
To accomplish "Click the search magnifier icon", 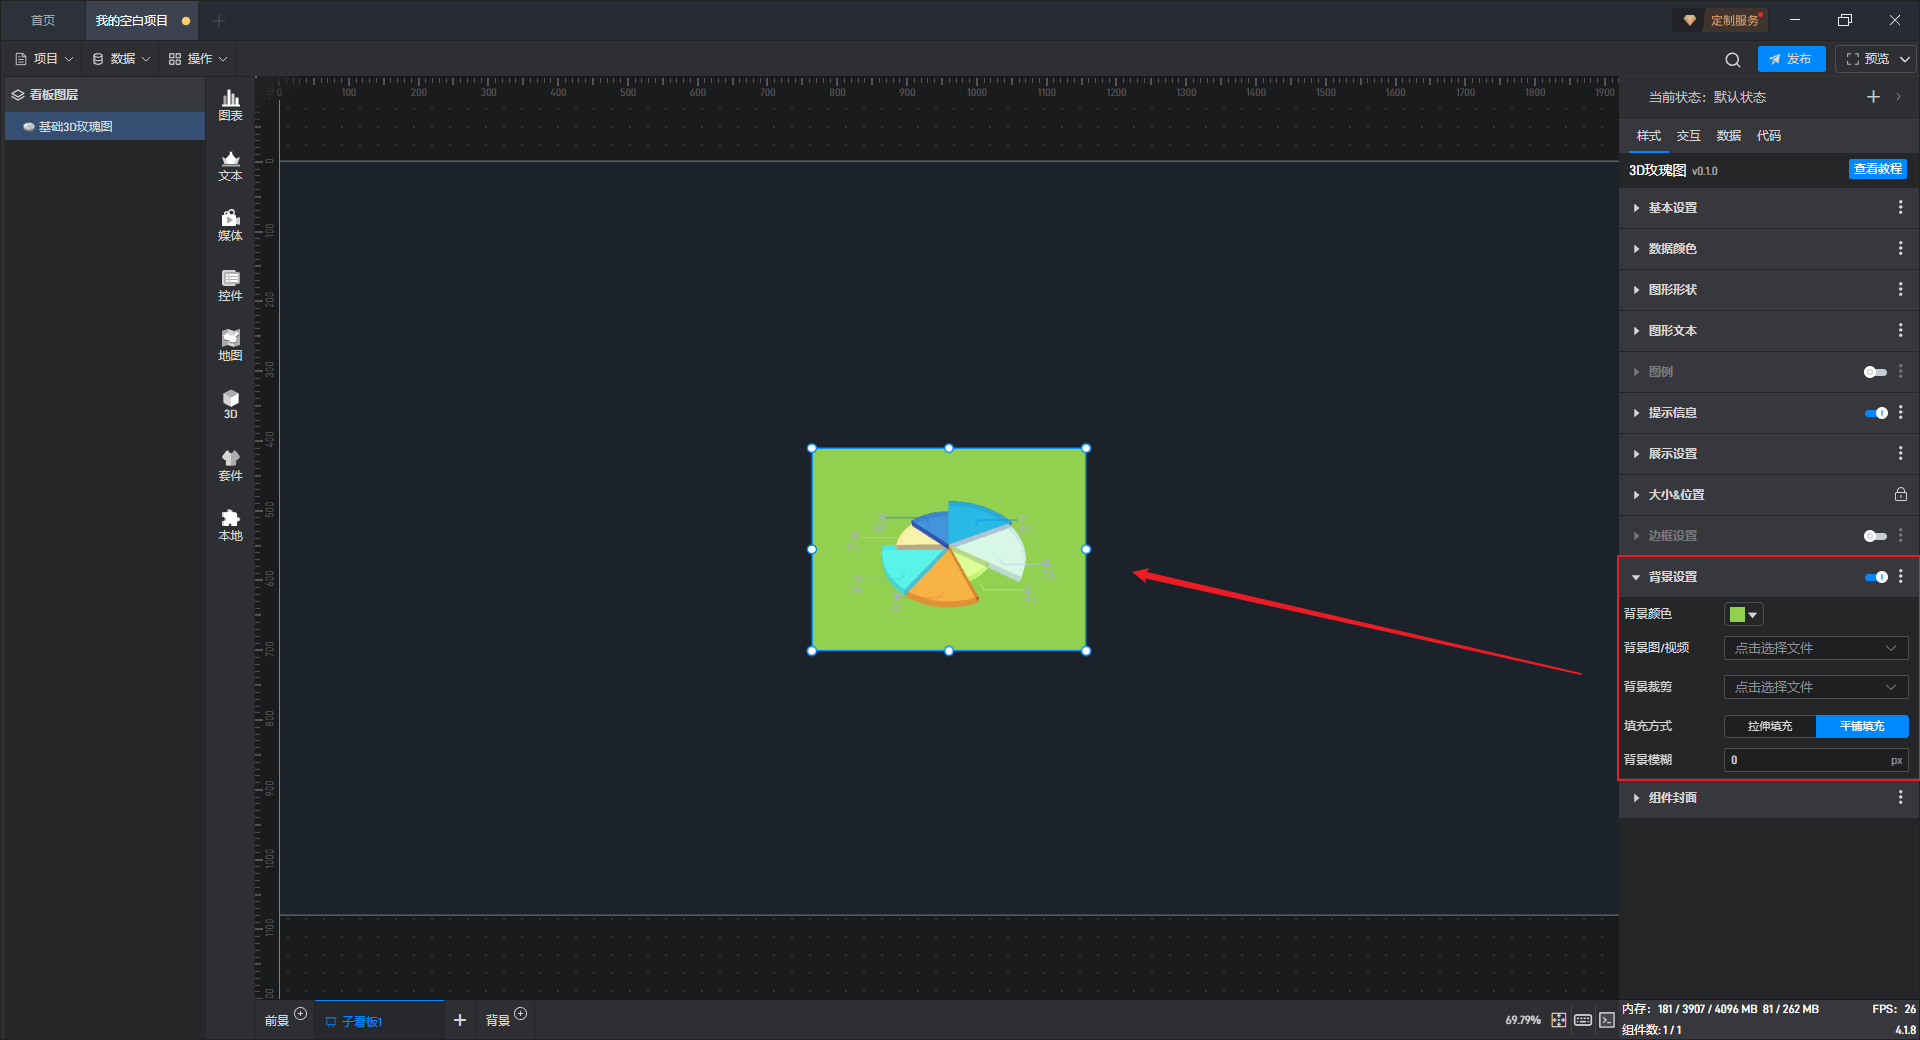I will [1733, 59].
